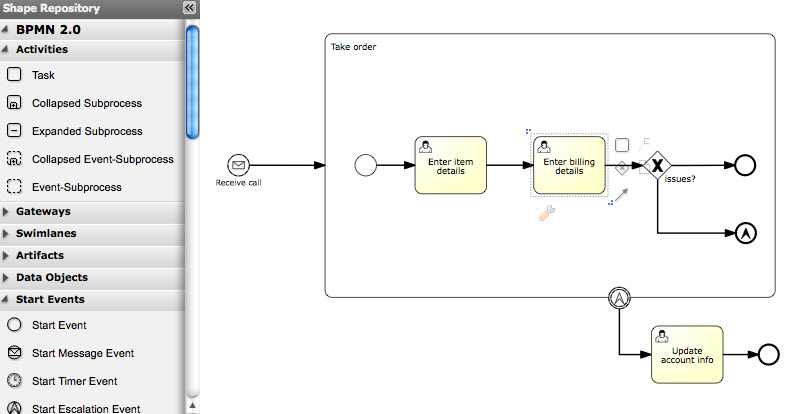788x414 pixels.
Task: Select the 'issues?' exclusive gateway
Action: tap(656, 165)
